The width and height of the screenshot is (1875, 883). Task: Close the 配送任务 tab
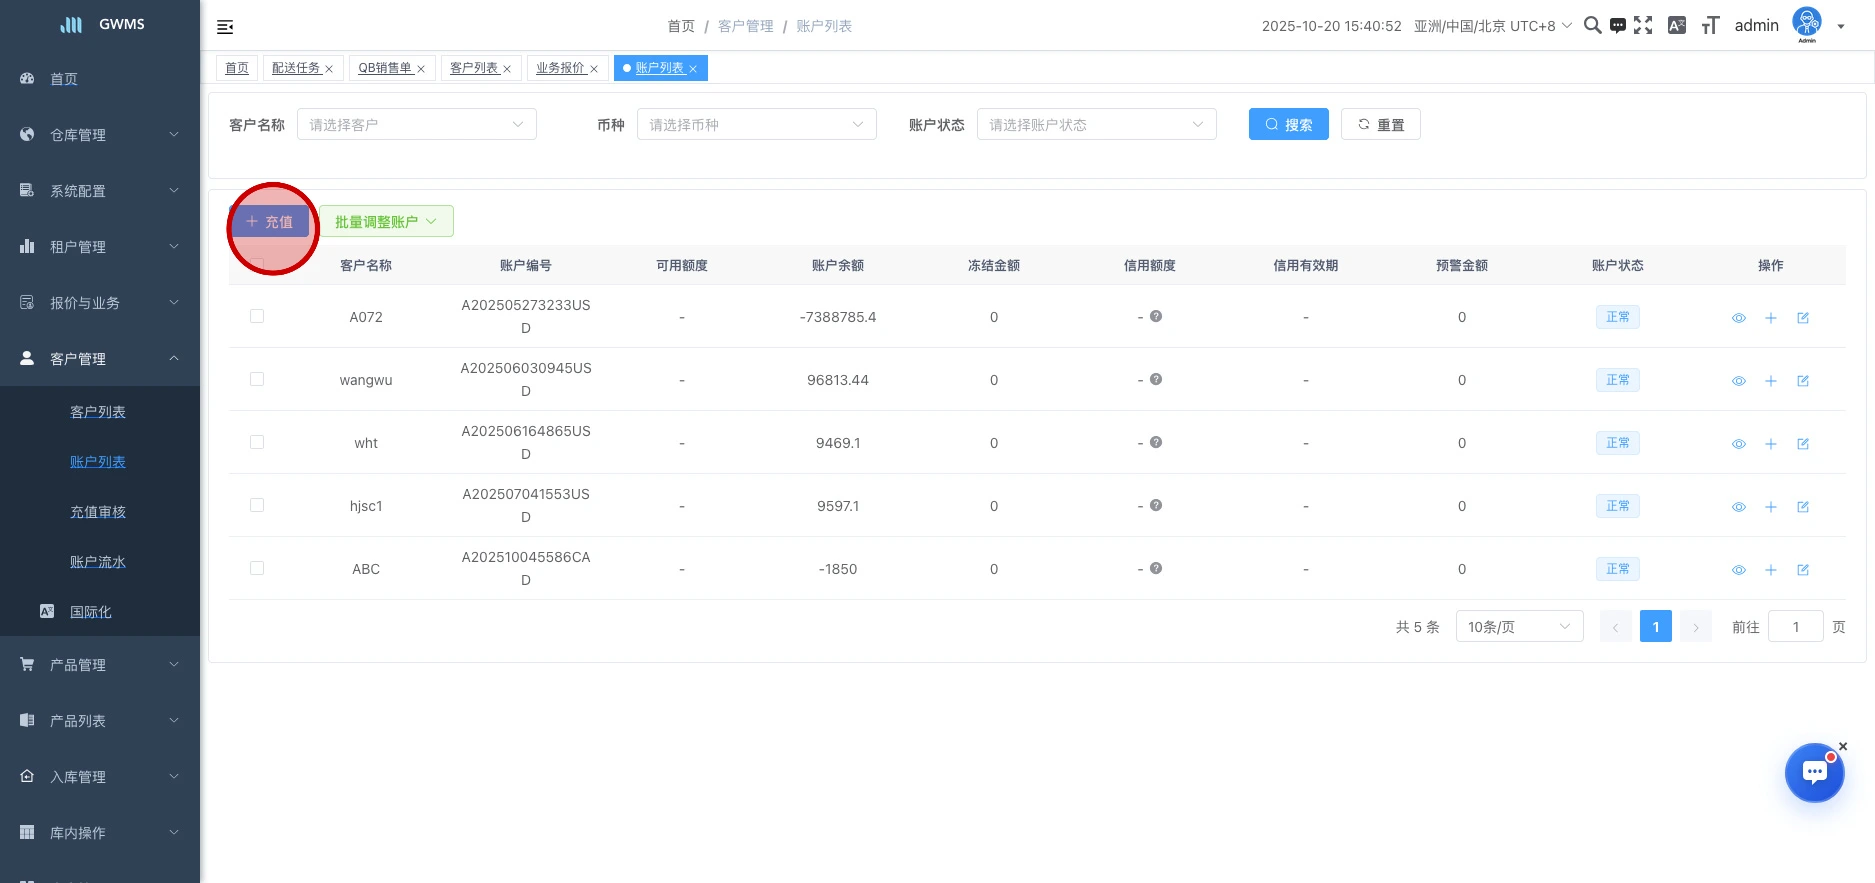[329, 69]
